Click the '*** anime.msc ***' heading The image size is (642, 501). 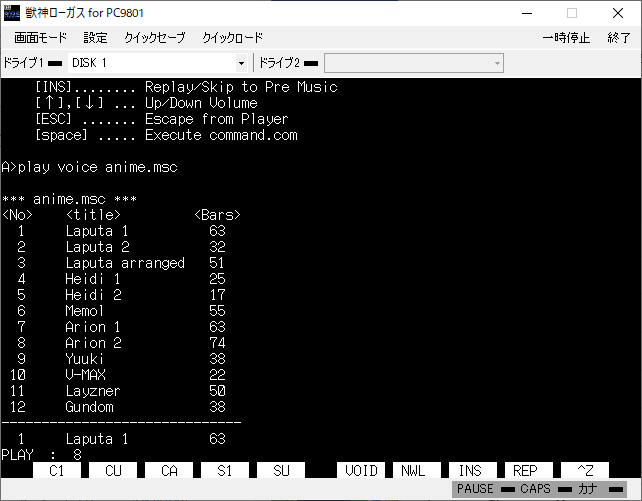tap(69, 199)
